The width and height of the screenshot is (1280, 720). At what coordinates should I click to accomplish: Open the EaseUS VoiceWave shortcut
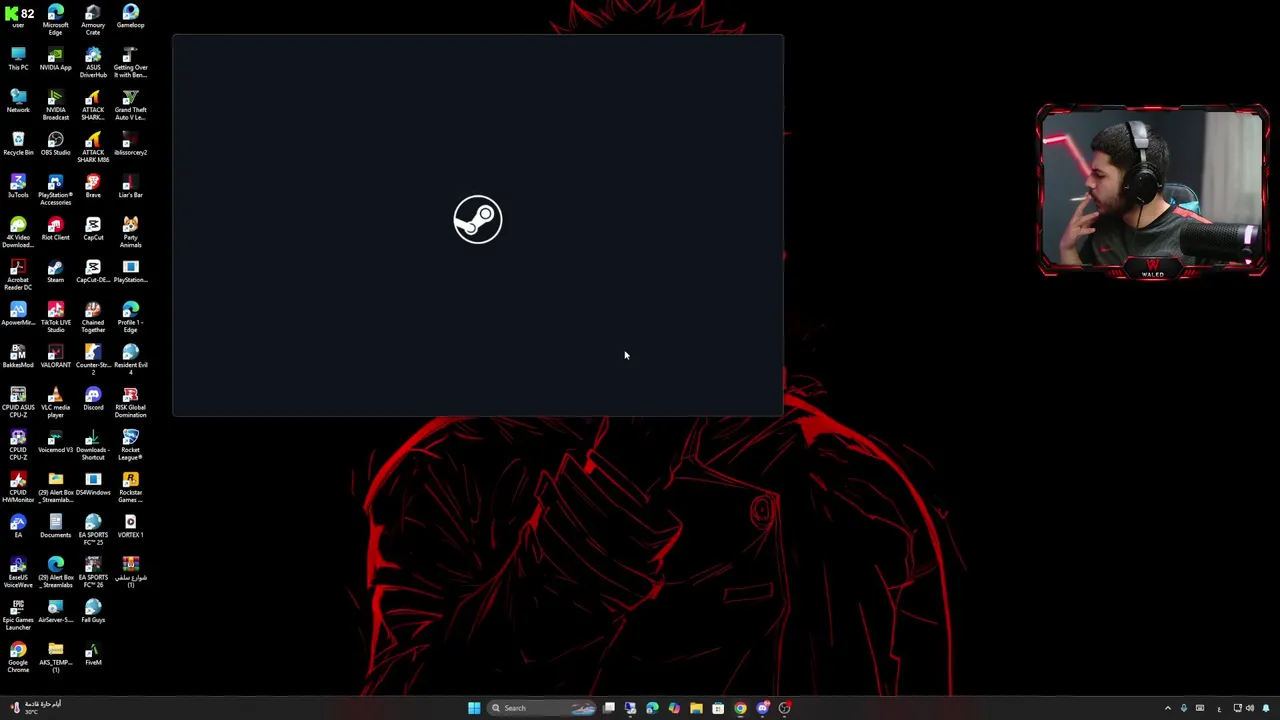pos(18,573)
